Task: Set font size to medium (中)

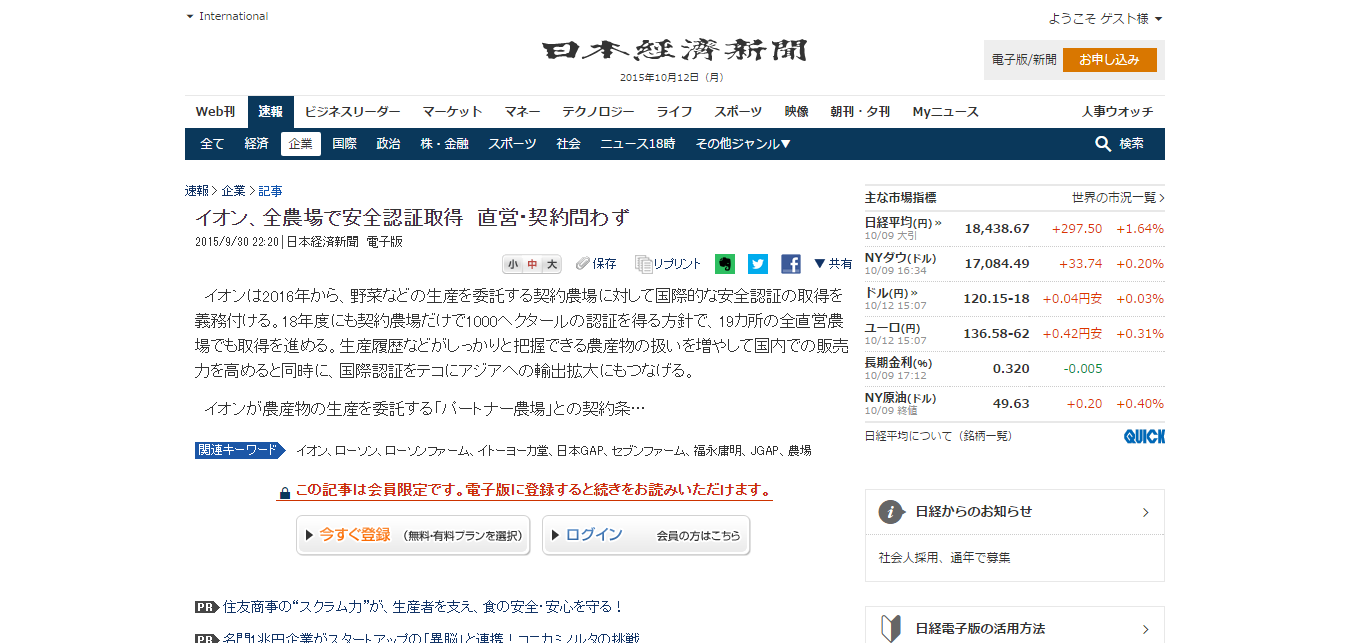Action: pos(532,265)
